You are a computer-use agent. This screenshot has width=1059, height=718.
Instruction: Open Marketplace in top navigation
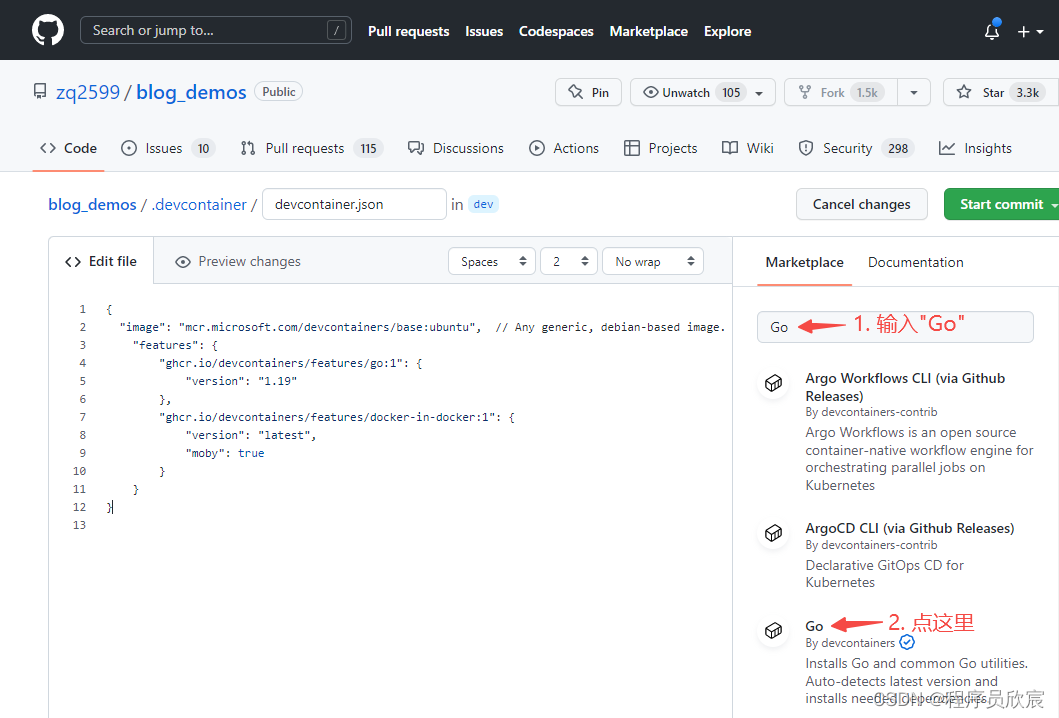click(648, 31)
